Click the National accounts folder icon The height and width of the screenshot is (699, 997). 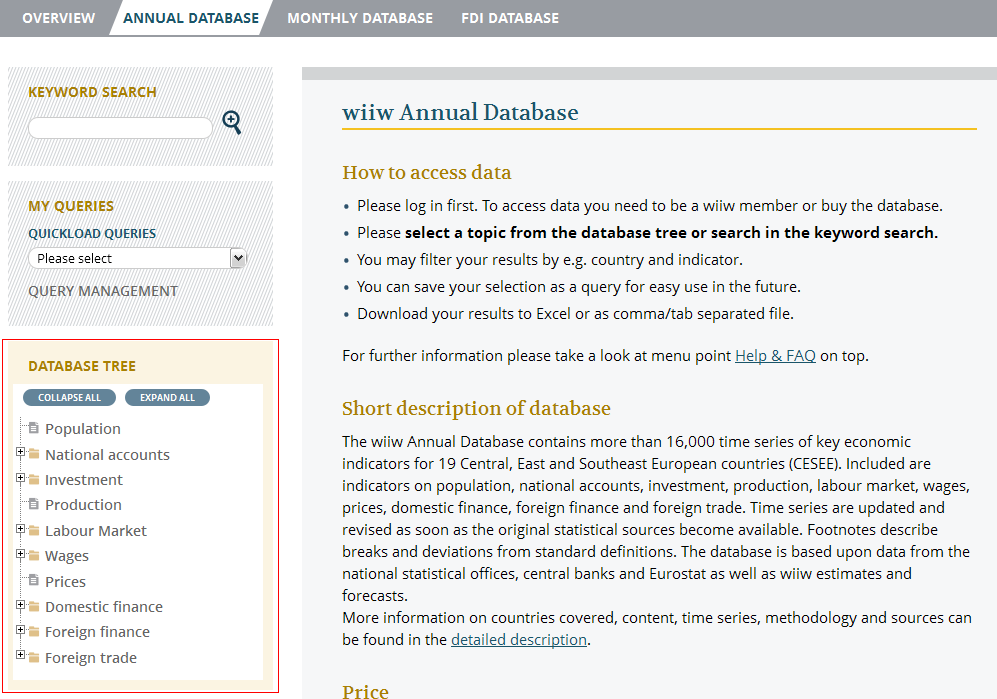click(33, 454)
